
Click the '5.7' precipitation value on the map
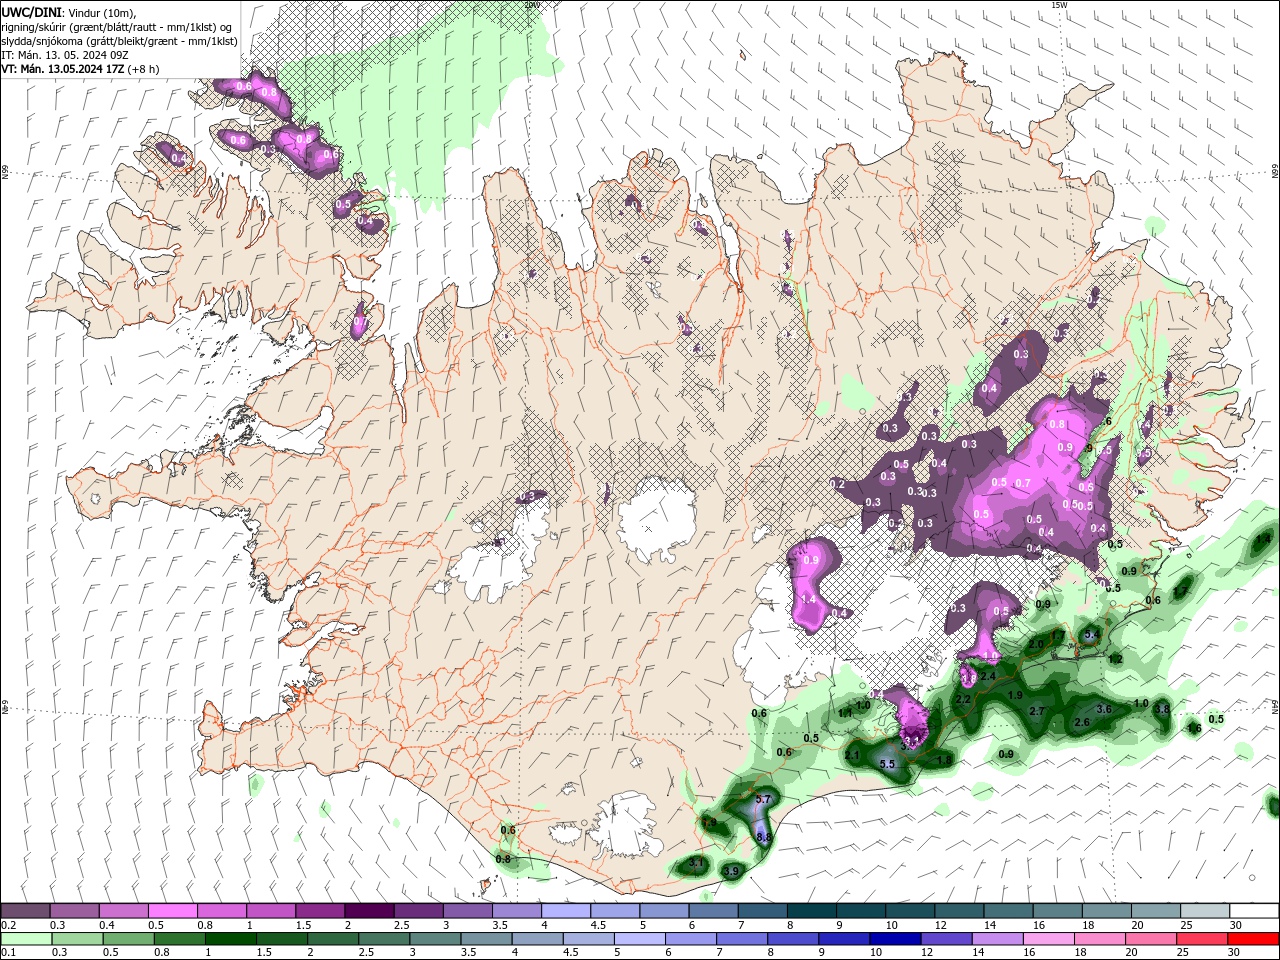[763, 799]
